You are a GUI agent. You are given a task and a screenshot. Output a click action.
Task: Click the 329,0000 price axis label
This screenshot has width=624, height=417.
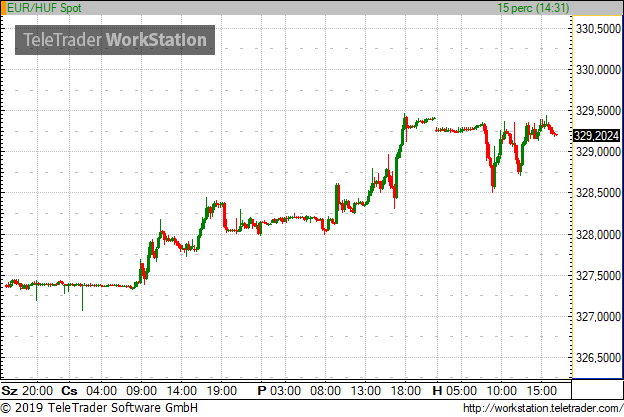598,152
